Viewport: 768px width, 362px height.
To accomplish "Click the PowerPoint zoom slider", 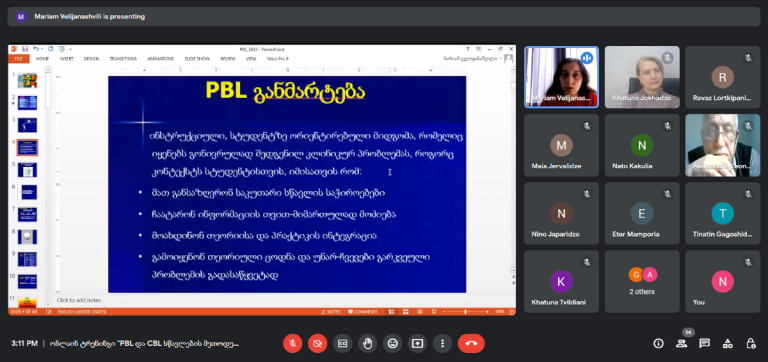I will 465,312.
